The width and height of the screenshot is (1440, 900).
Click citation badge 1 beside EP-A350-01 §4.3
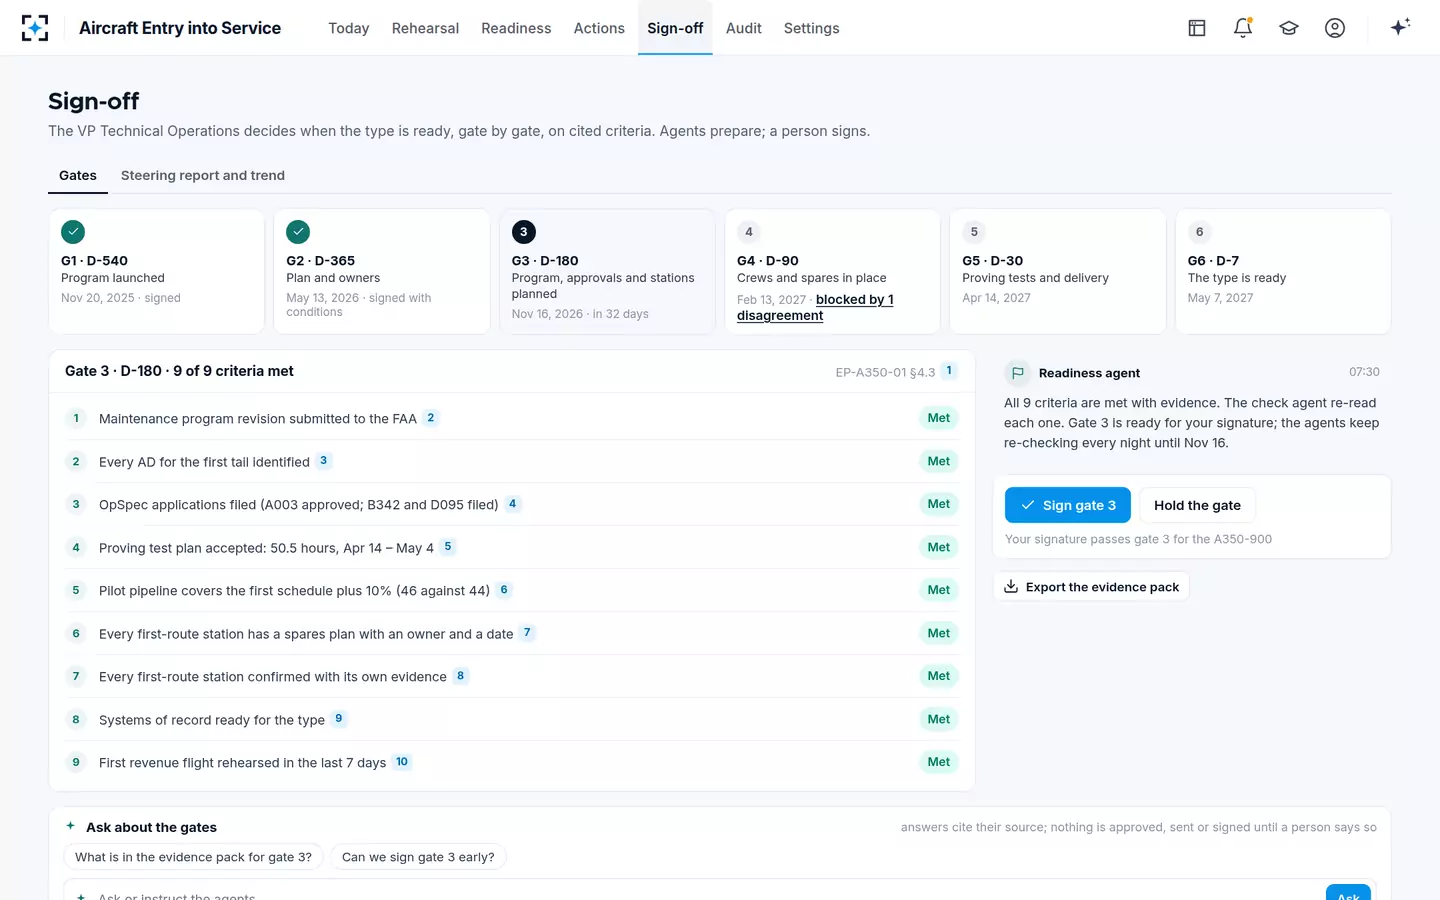[x=949, y=371]
